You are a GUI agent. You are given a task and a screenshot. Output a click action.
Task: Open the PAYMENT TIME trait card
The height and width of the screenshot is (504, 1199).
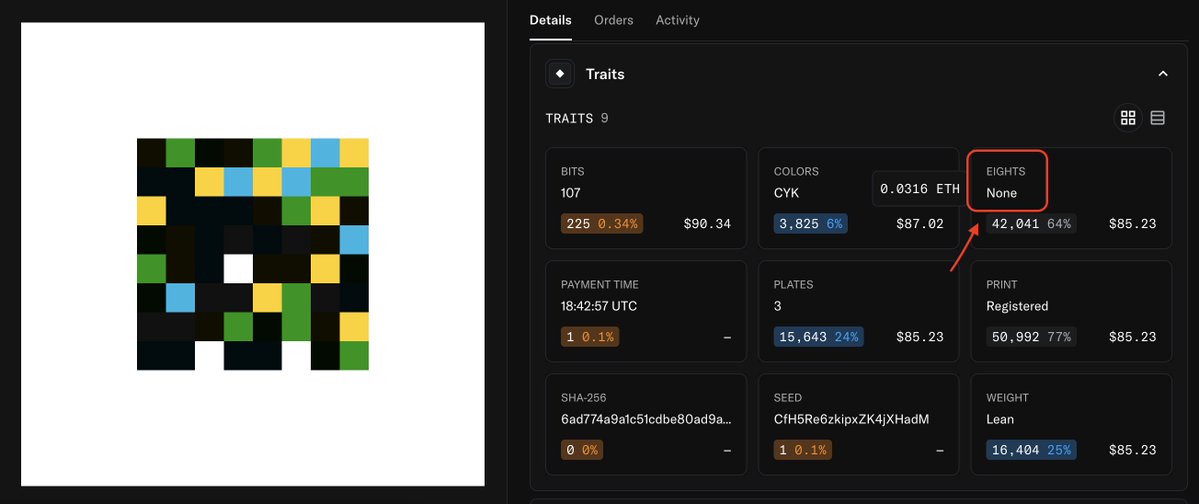point(646,311)
